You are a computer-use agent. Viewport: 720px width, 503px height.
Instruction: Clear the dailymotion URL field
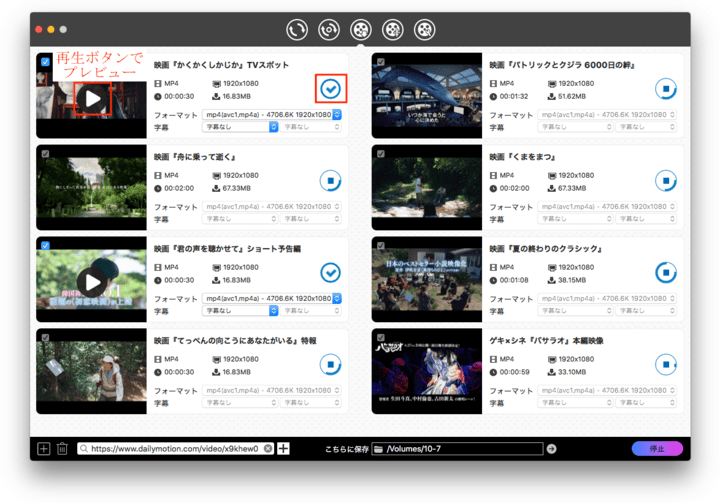pos(268,449)
